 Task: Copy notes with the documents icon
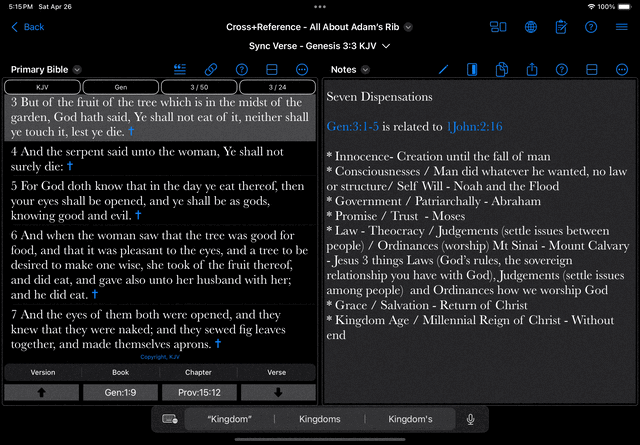[x=502, y=69]
